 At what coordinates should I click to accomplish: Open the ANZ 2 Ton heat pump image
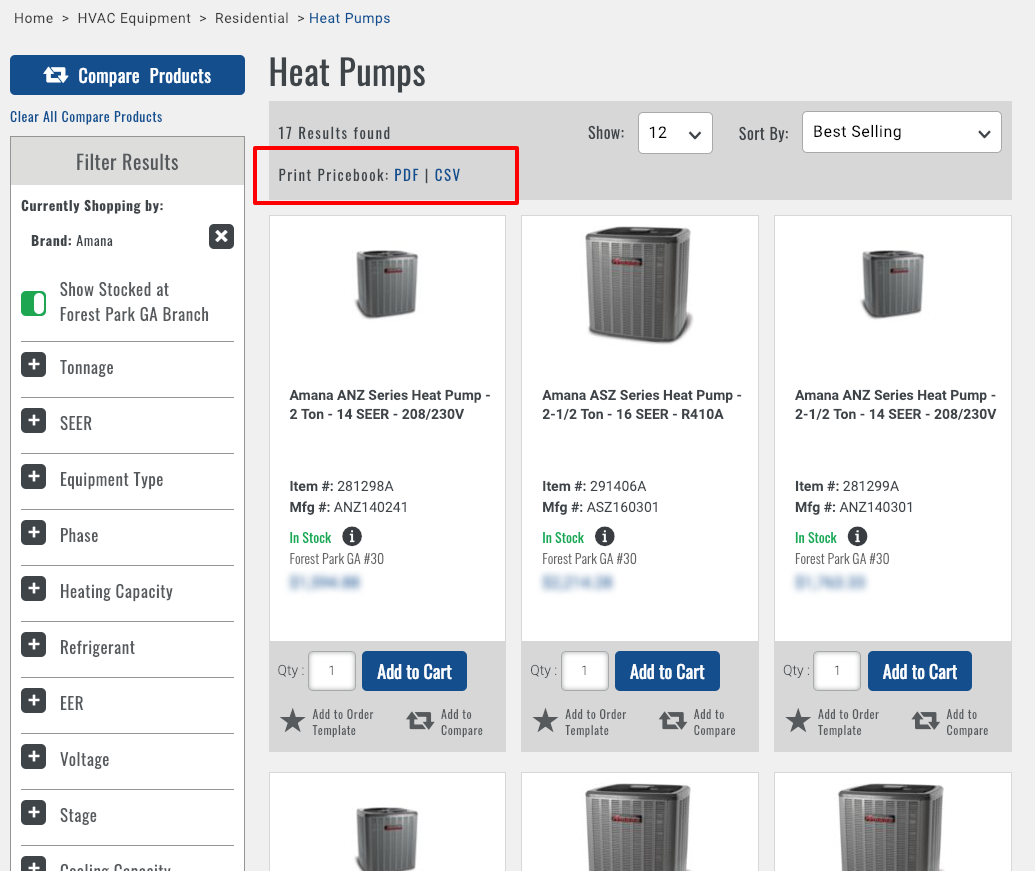coord(387,284)
